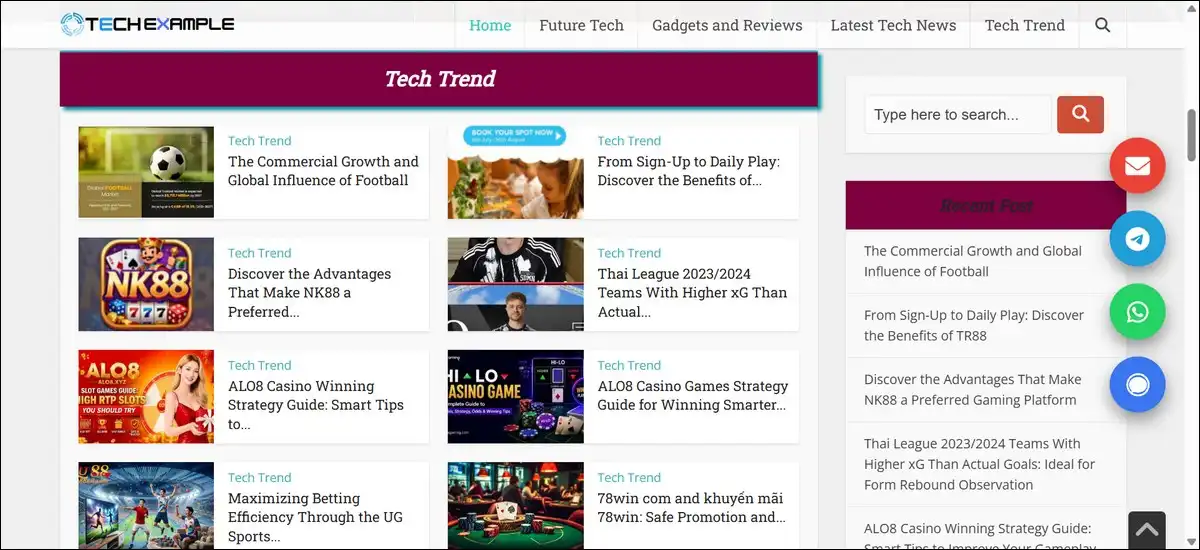Click the 'Type here to search' field
1200x550 pixels.
pos(958,115)
